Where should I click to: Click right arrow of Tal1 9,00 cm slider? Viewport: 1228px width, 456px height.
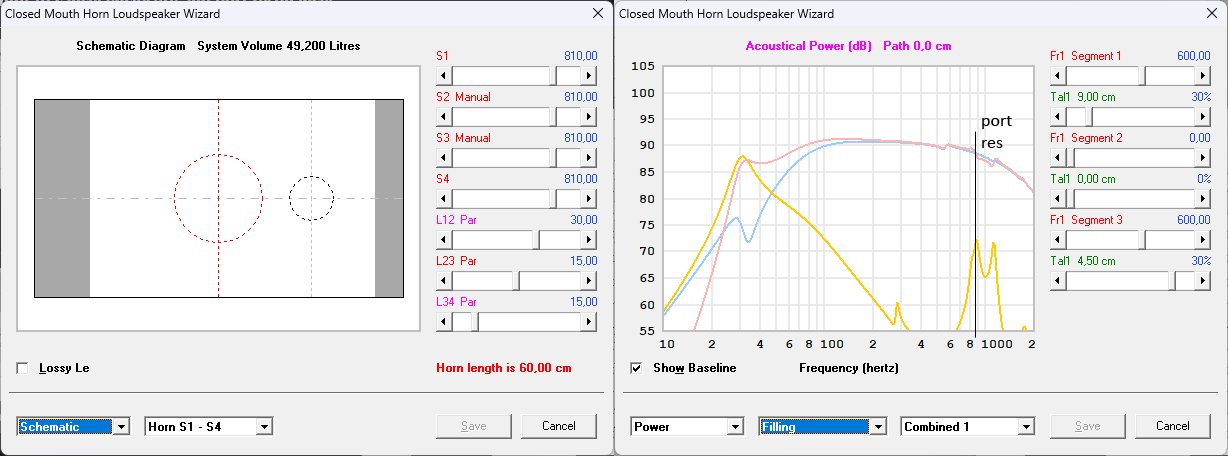tap(1203, 117)
